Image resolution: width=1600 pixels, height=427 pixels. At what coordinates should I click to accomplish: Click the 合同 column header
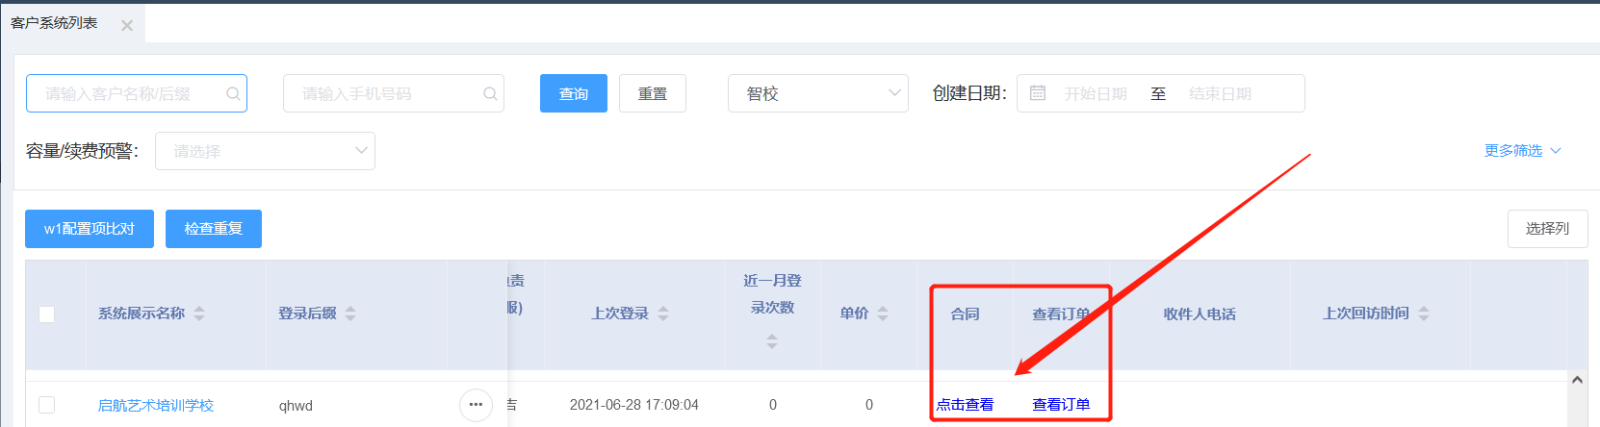pos(965,314)
